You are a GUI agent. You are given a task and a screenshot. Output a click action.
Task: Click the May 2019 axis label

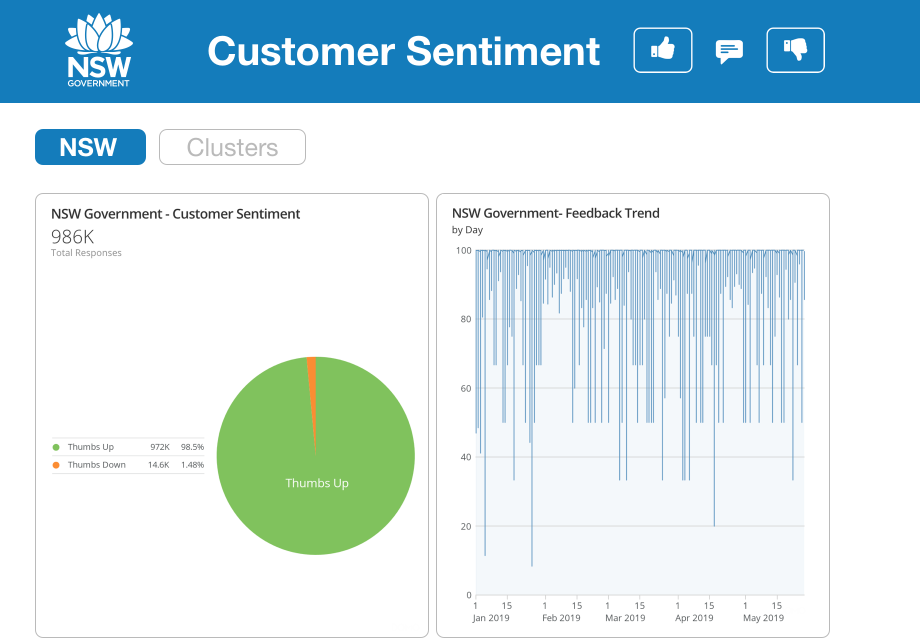point(763,618)
